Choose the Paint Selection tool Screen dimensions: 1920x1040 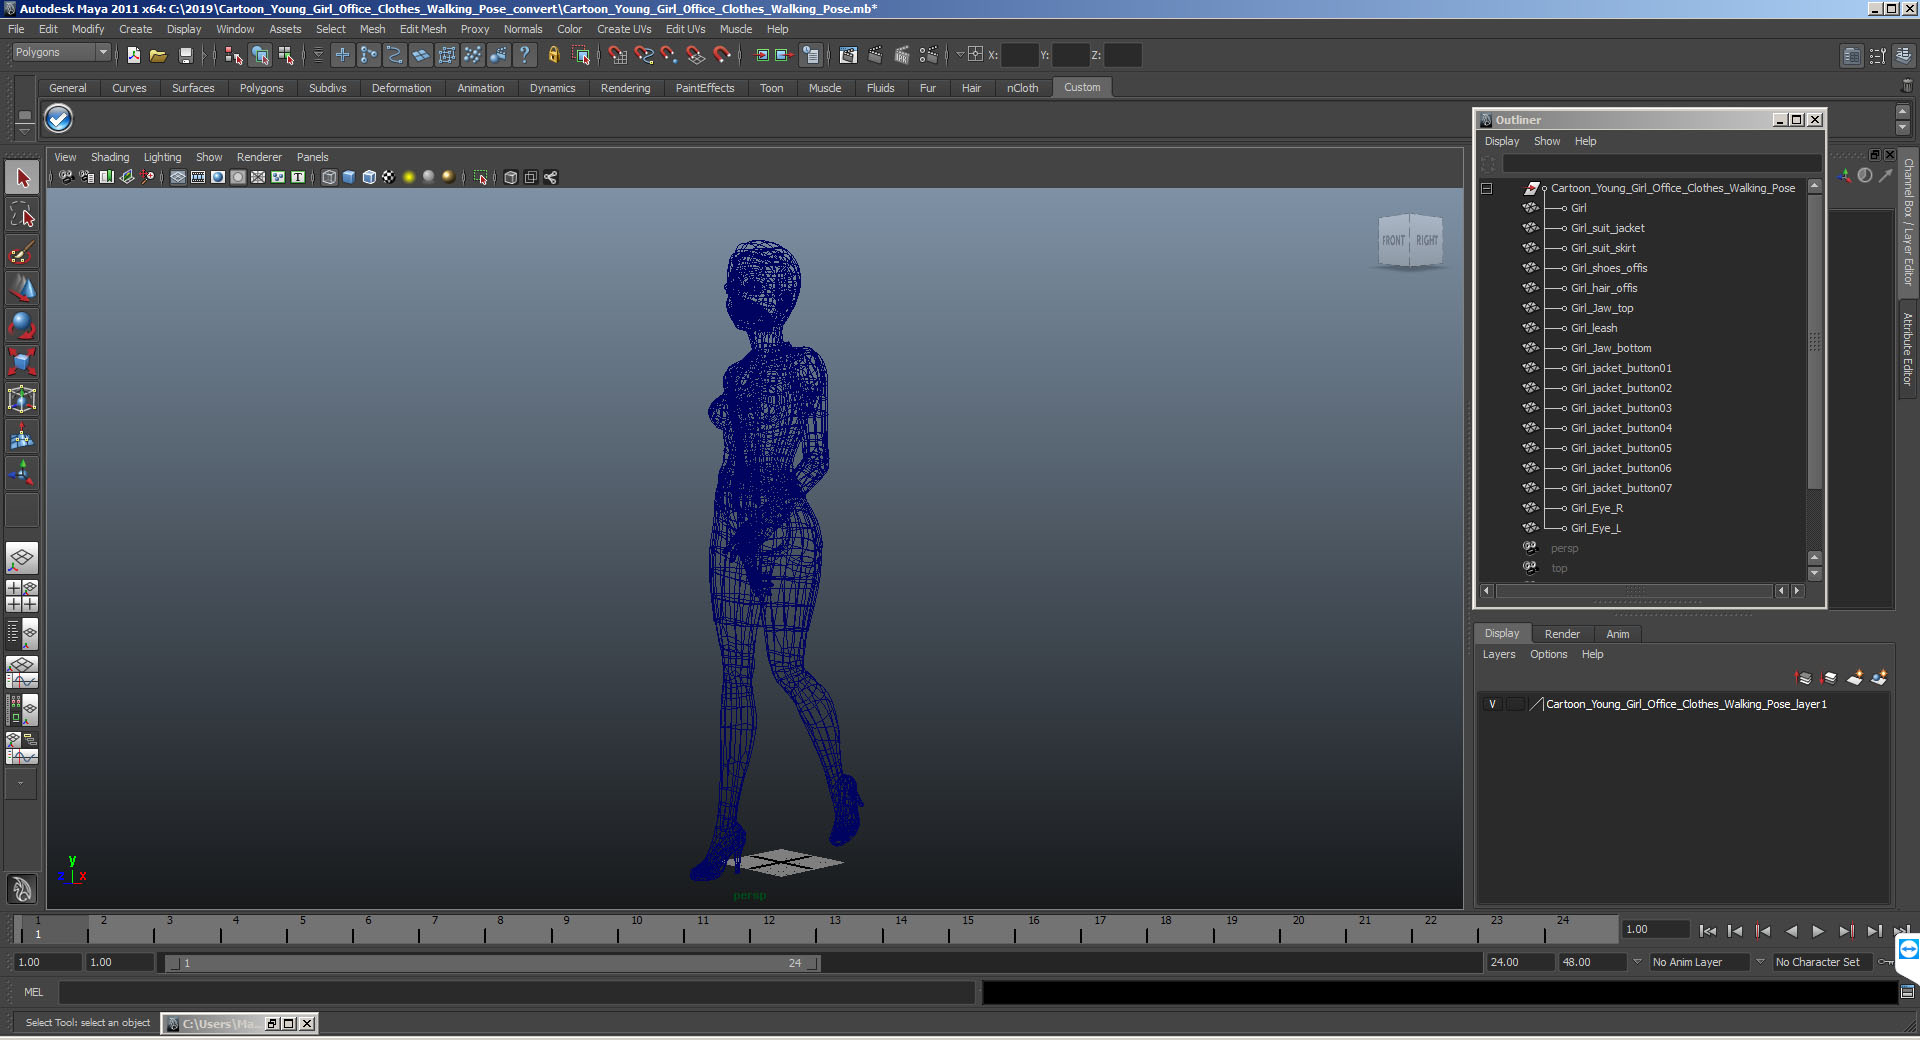coord(22,252)
